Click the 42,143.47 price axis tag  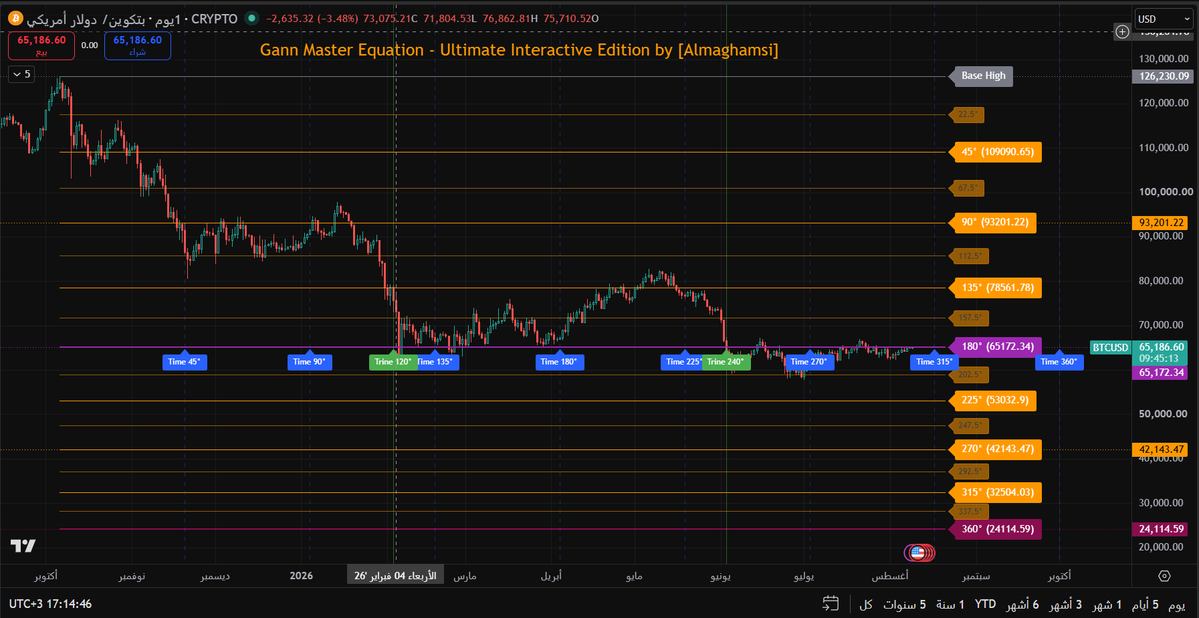pyautogui.click(x=1162, y=449)
